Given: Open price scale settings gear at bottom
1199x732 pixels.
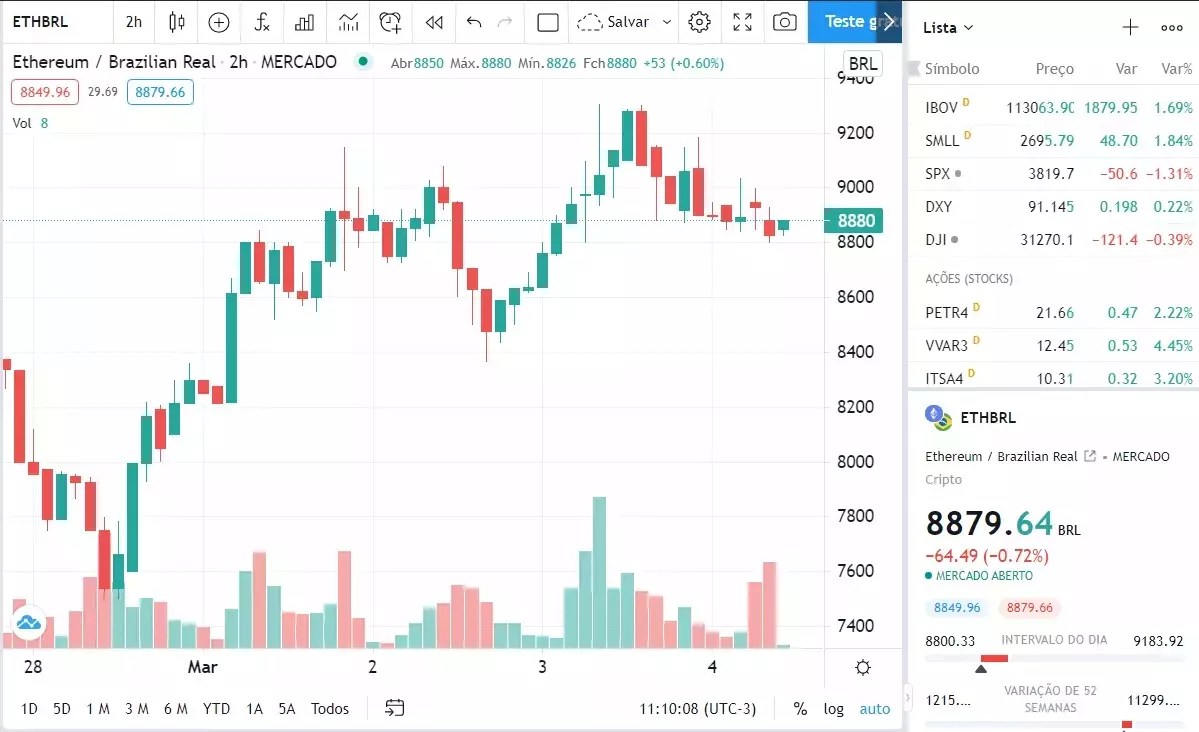Looking at the screenshot, I should (863, 668).
